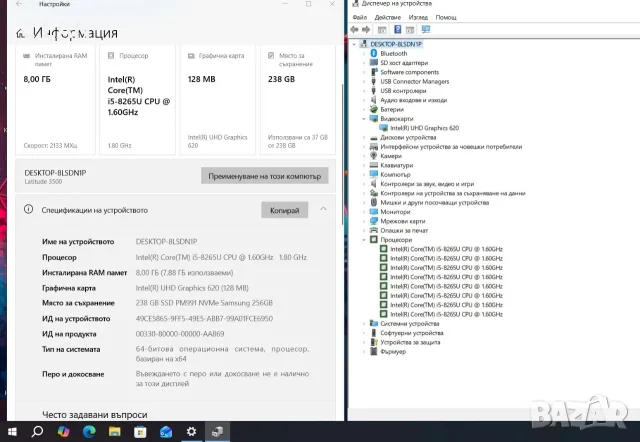The width and height of the screenshot is (640, 442).
Task: Select the Устройства за защита category
Action: (410, 342)
